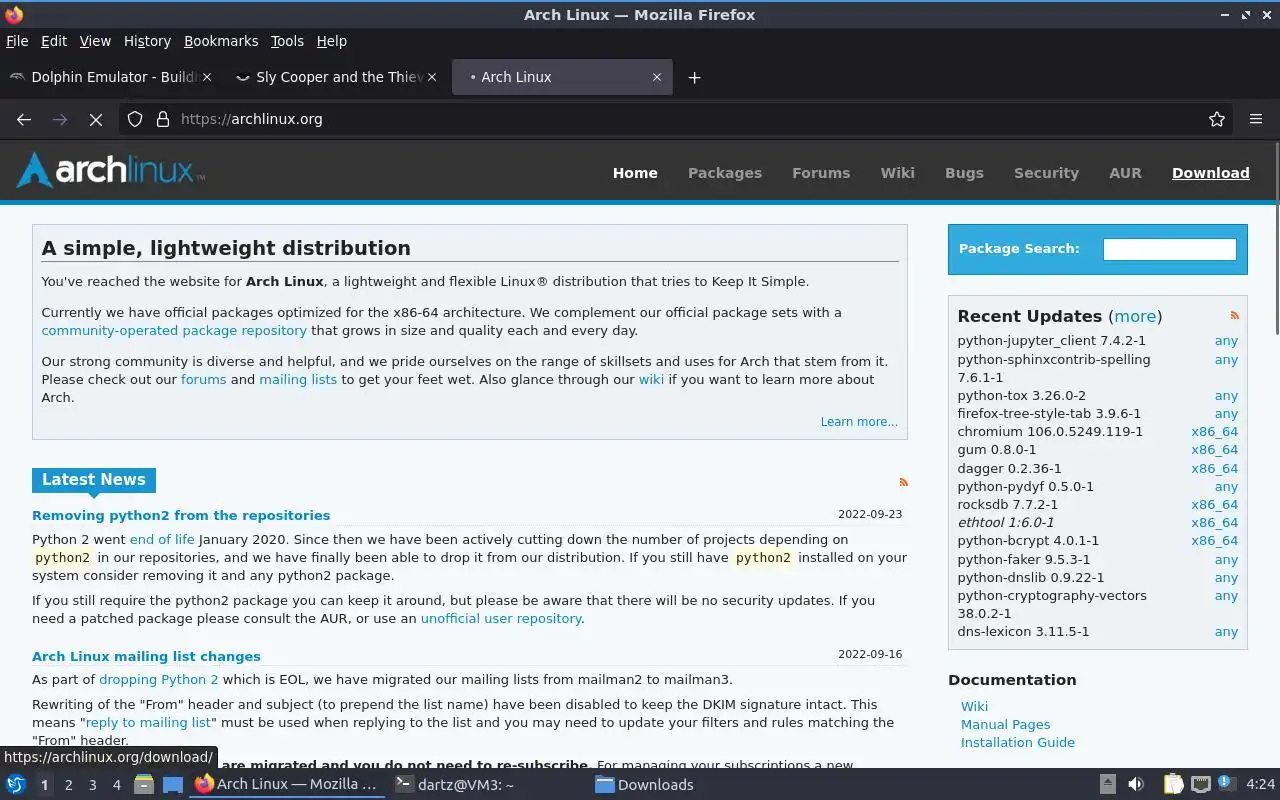Image resolution: width=1280 pixels, height=800 pixels.
Task: Open the Help menu
Action: click(331, 41)
